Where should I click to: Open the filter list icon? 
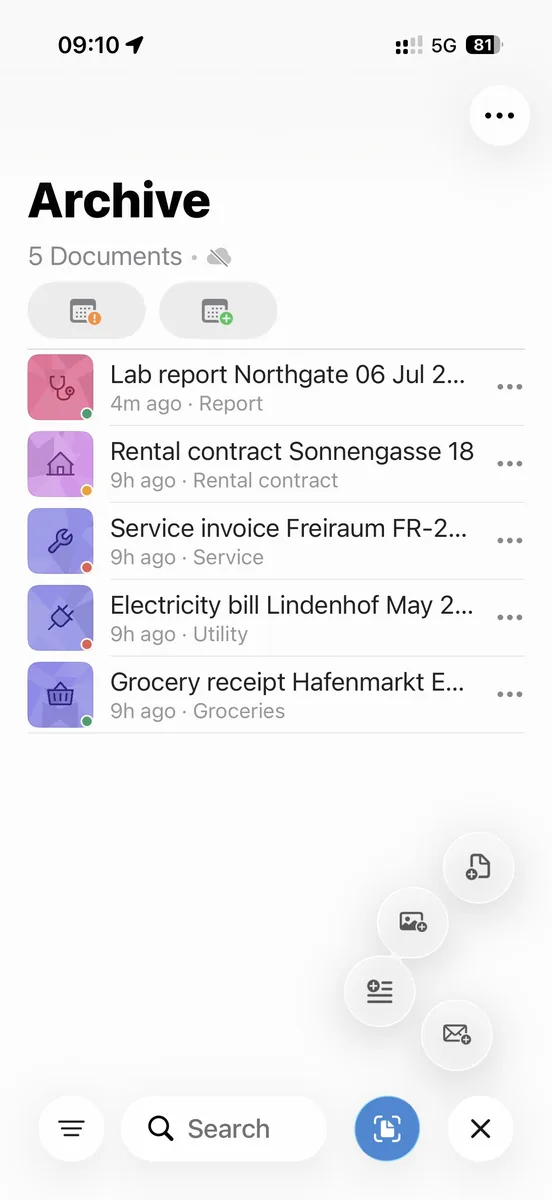point(71,1129)
